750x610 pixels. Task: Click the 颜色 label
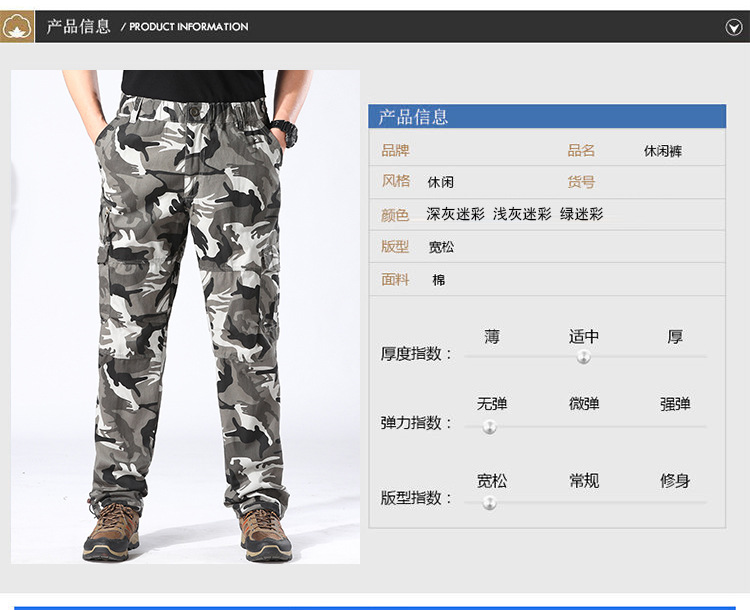(x=395, y=215)
